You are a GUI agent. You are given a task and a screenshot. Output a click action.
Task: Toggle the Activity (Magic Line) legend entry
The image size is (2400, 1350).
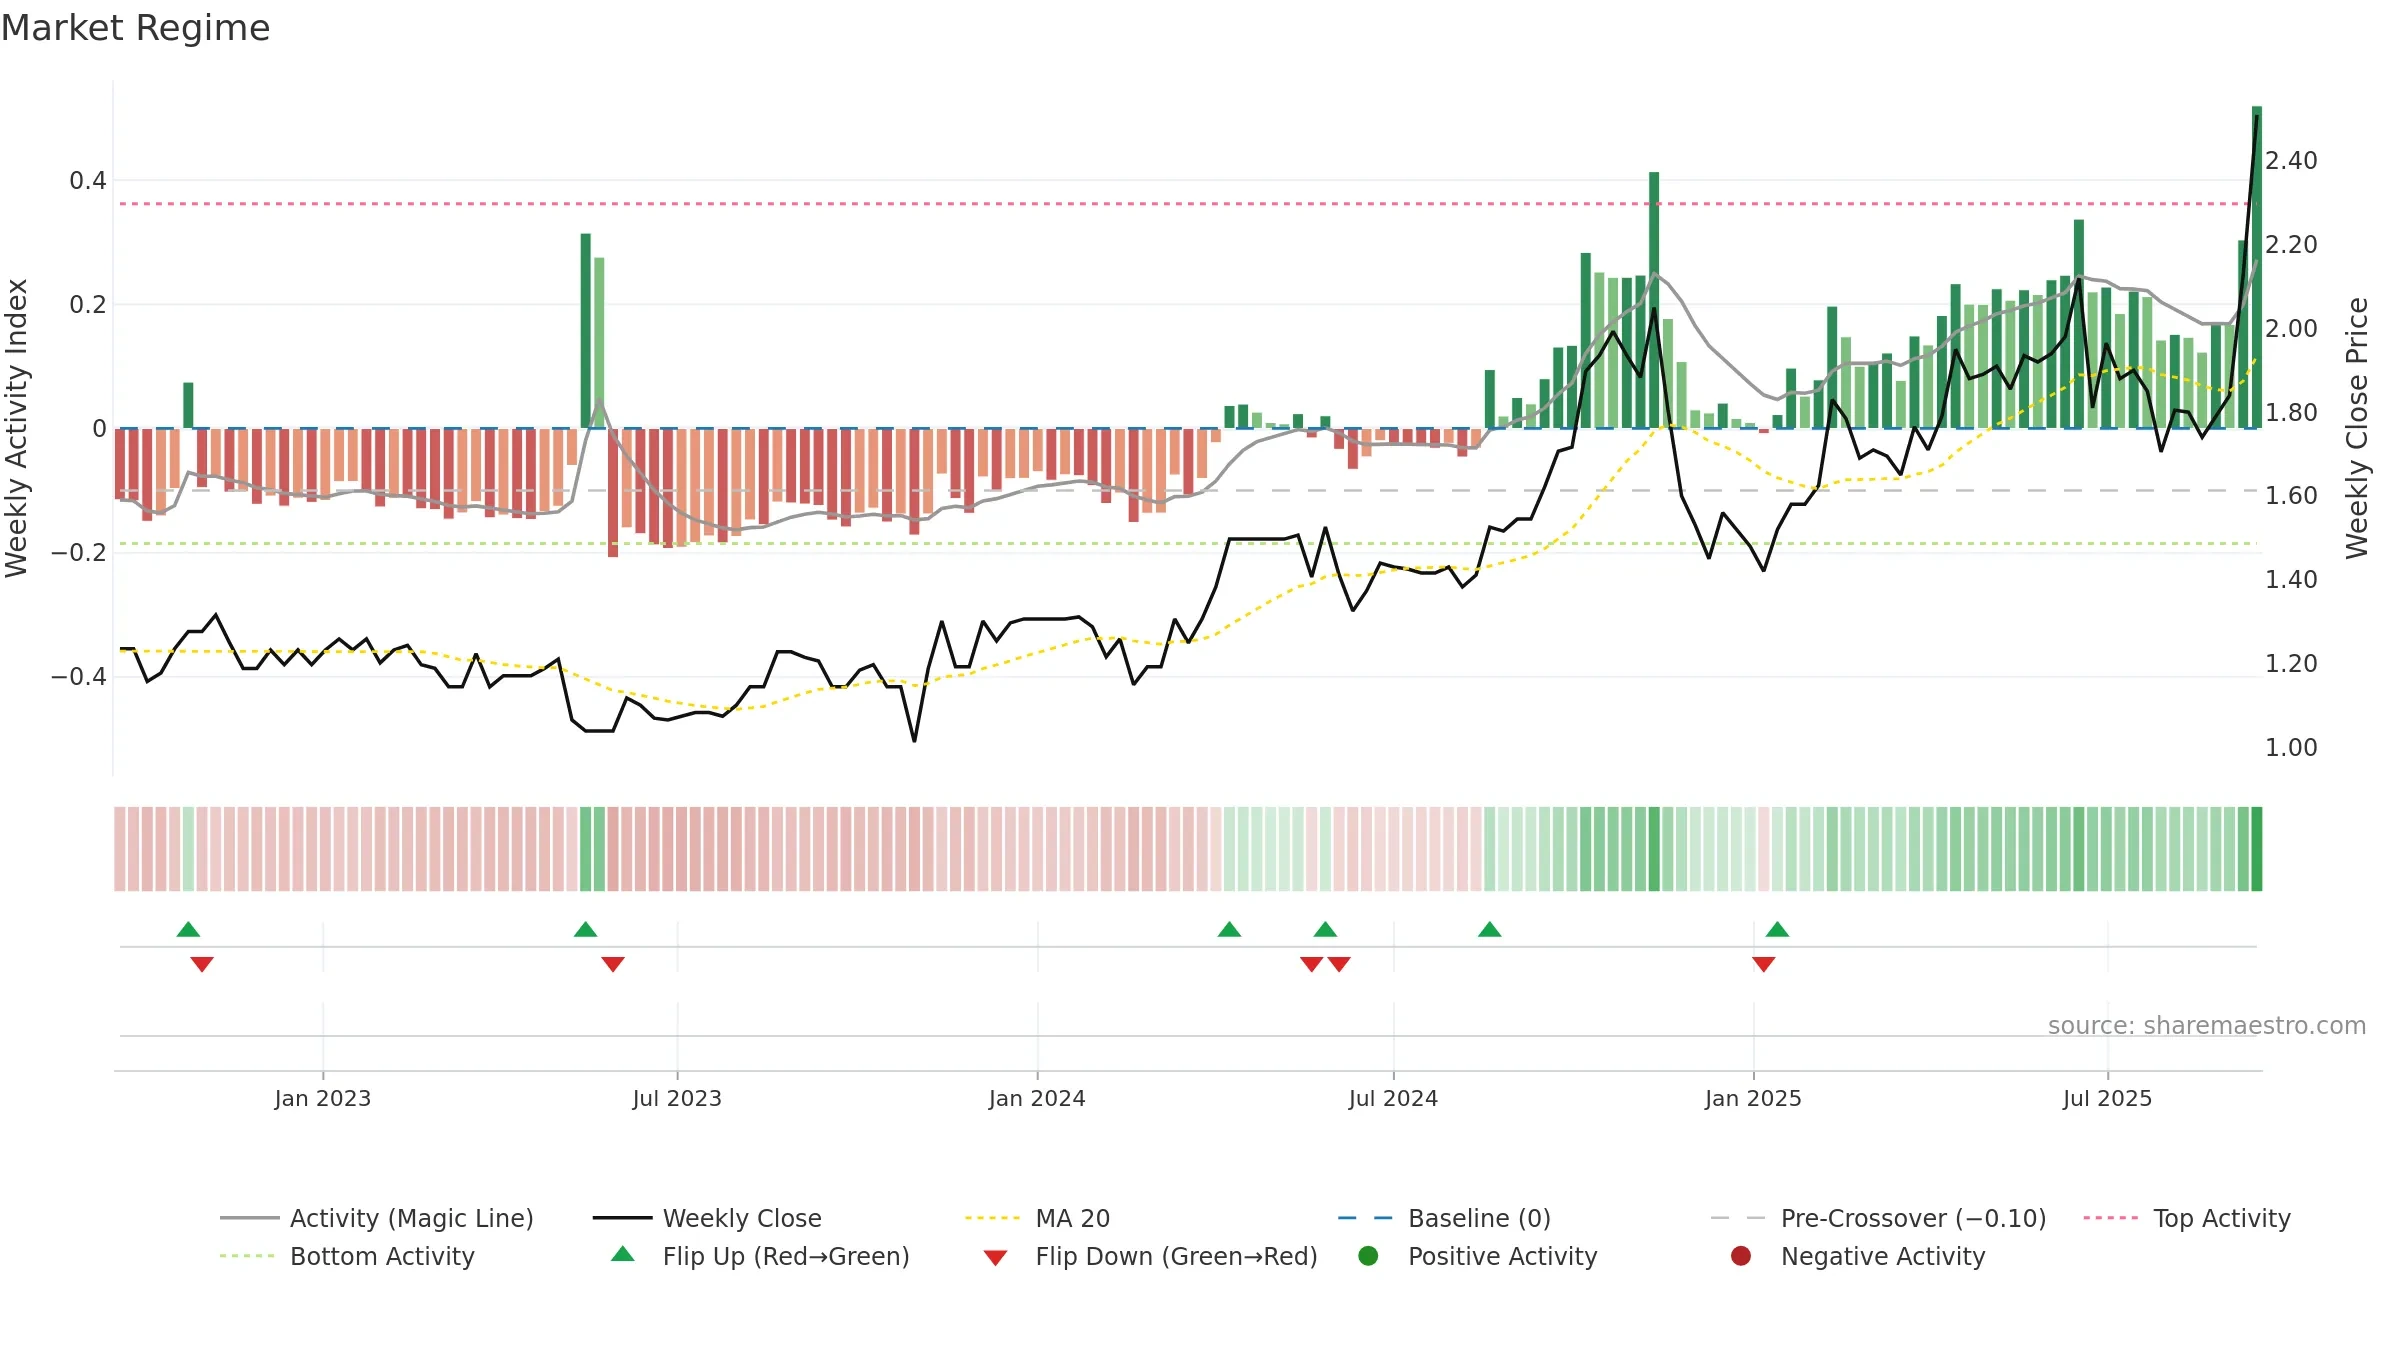pos(377,1218)
